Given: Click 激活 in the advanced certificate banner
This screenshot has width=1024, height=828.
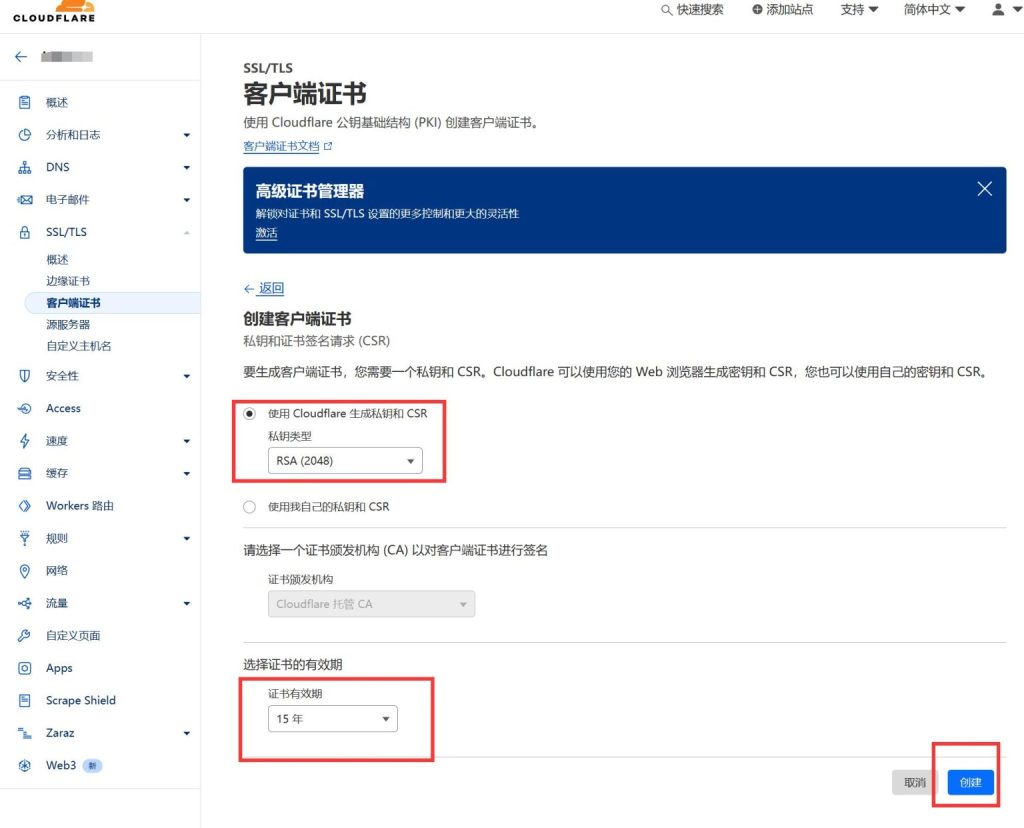Looking at the screenshot, I should (x=265, y=232).
